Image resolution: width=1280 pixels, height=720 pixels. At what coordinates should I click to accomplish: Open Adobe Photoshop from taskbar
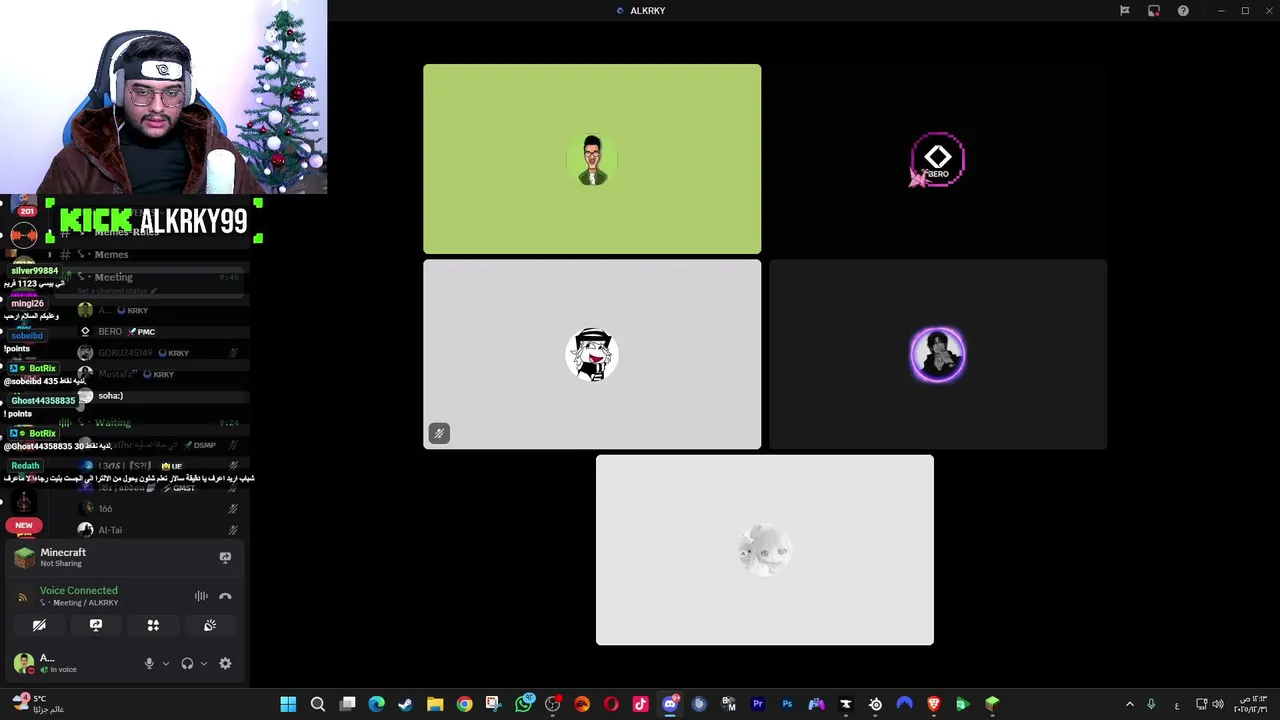click(787, 704)
